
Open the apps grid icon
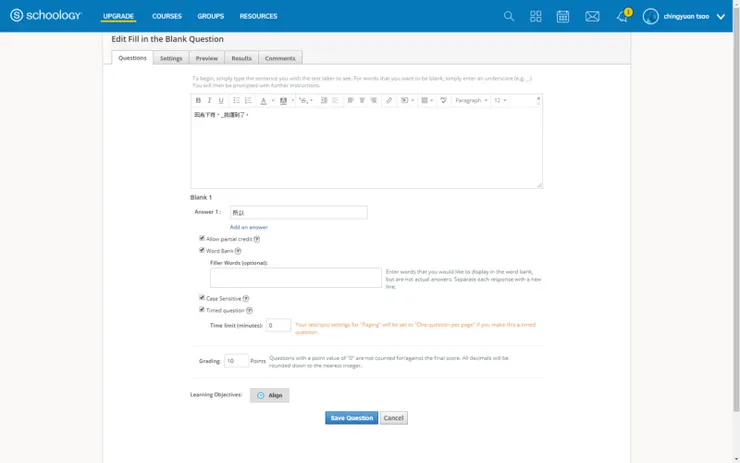[536, 16]
